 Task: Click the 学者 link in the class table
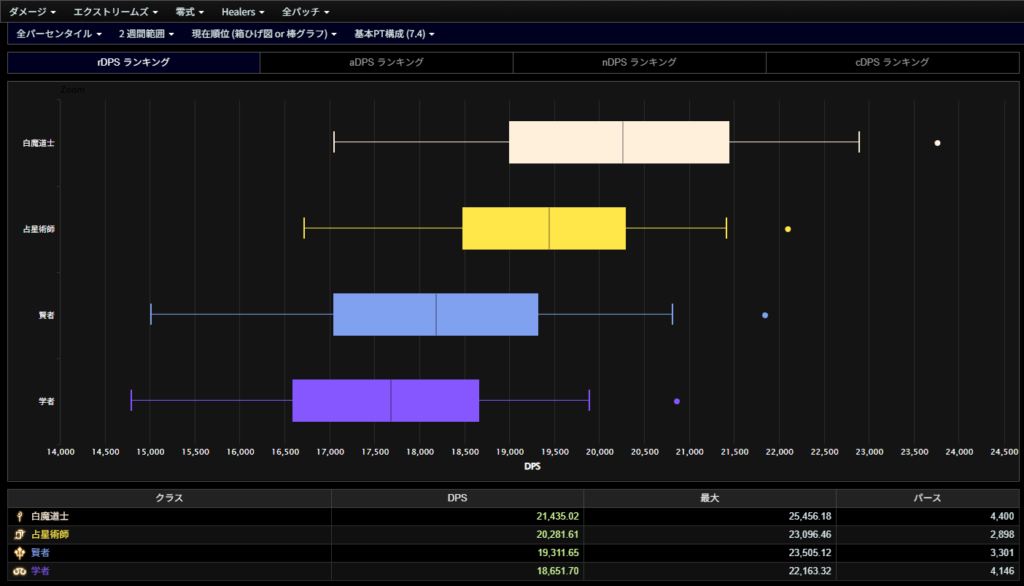[40, 570]
